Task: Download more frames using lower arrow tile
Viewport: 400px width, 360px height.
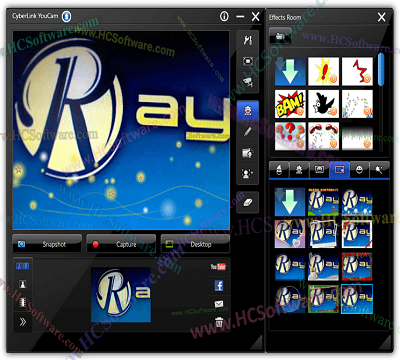Action: (x=290, y=201)
